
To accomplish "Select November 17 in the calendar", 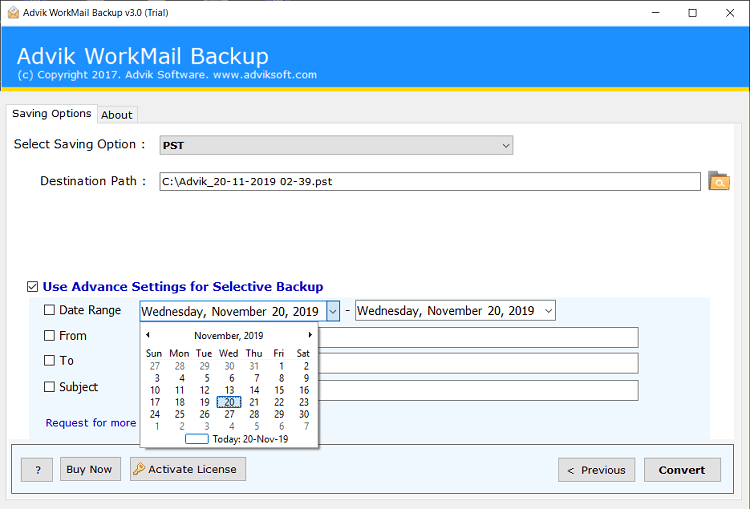I will 155,402.
